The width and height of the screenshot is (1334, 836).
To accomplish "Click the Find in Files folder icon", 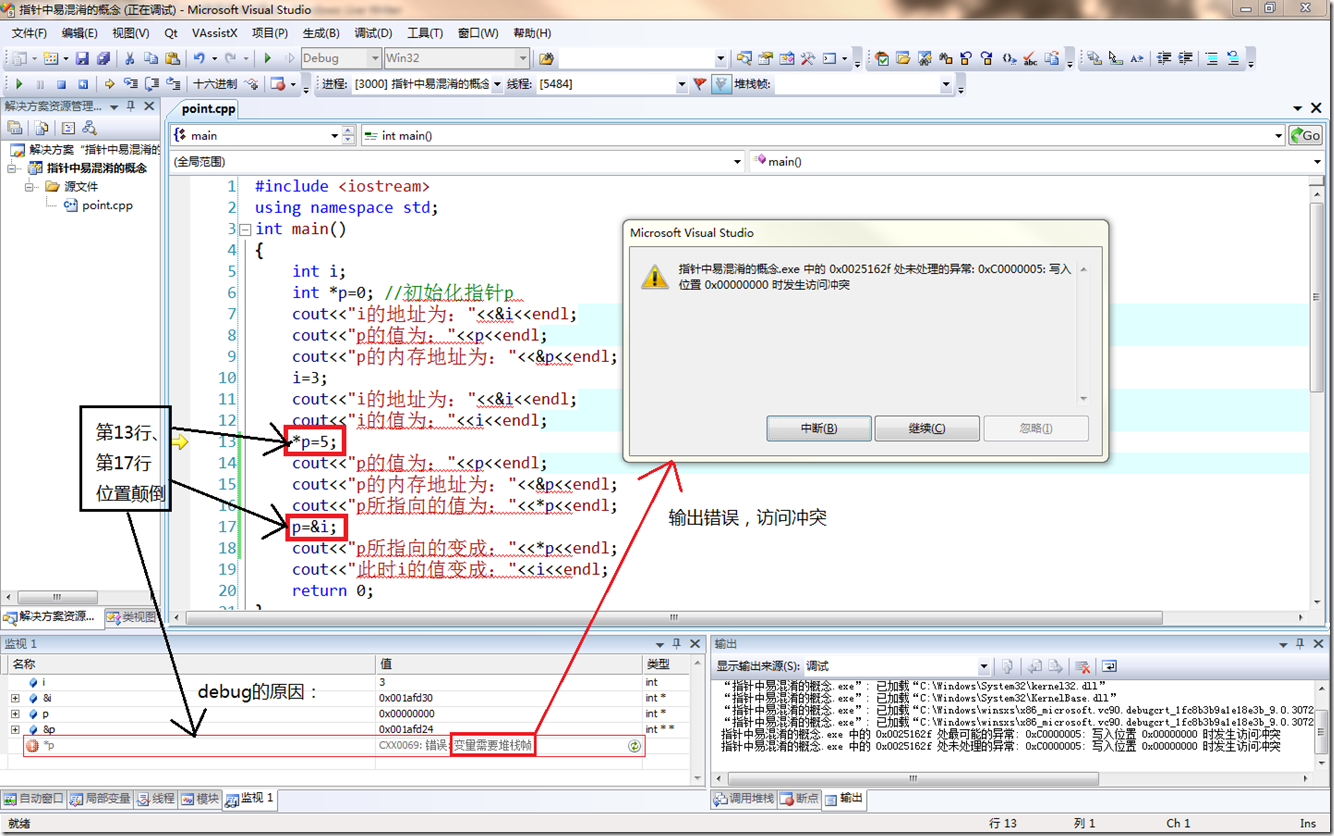I will (x=545, y=58).
